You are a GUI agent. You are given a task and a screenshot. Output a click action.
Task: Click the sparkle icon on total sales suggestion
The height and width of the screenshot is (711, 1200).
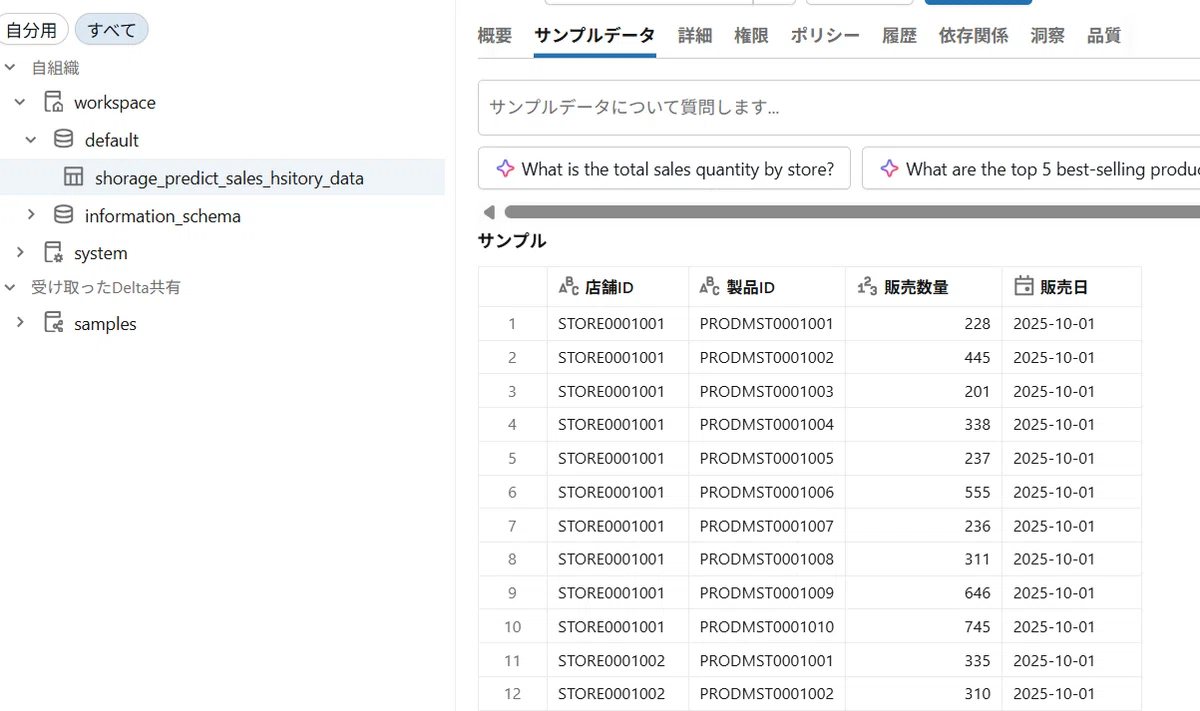pyautogui.click(x=505, y=169)
